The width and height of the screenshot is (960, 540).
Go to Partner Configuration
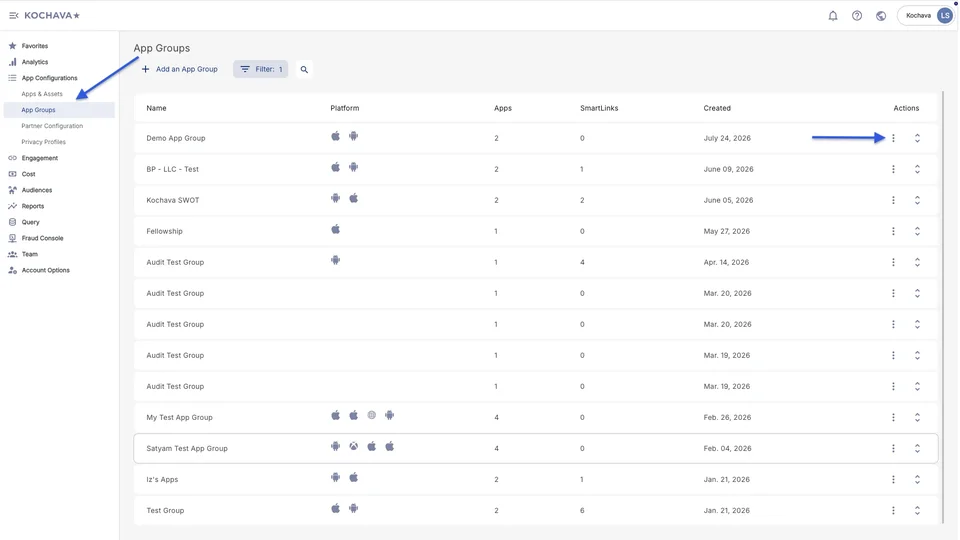click(52, 126)
